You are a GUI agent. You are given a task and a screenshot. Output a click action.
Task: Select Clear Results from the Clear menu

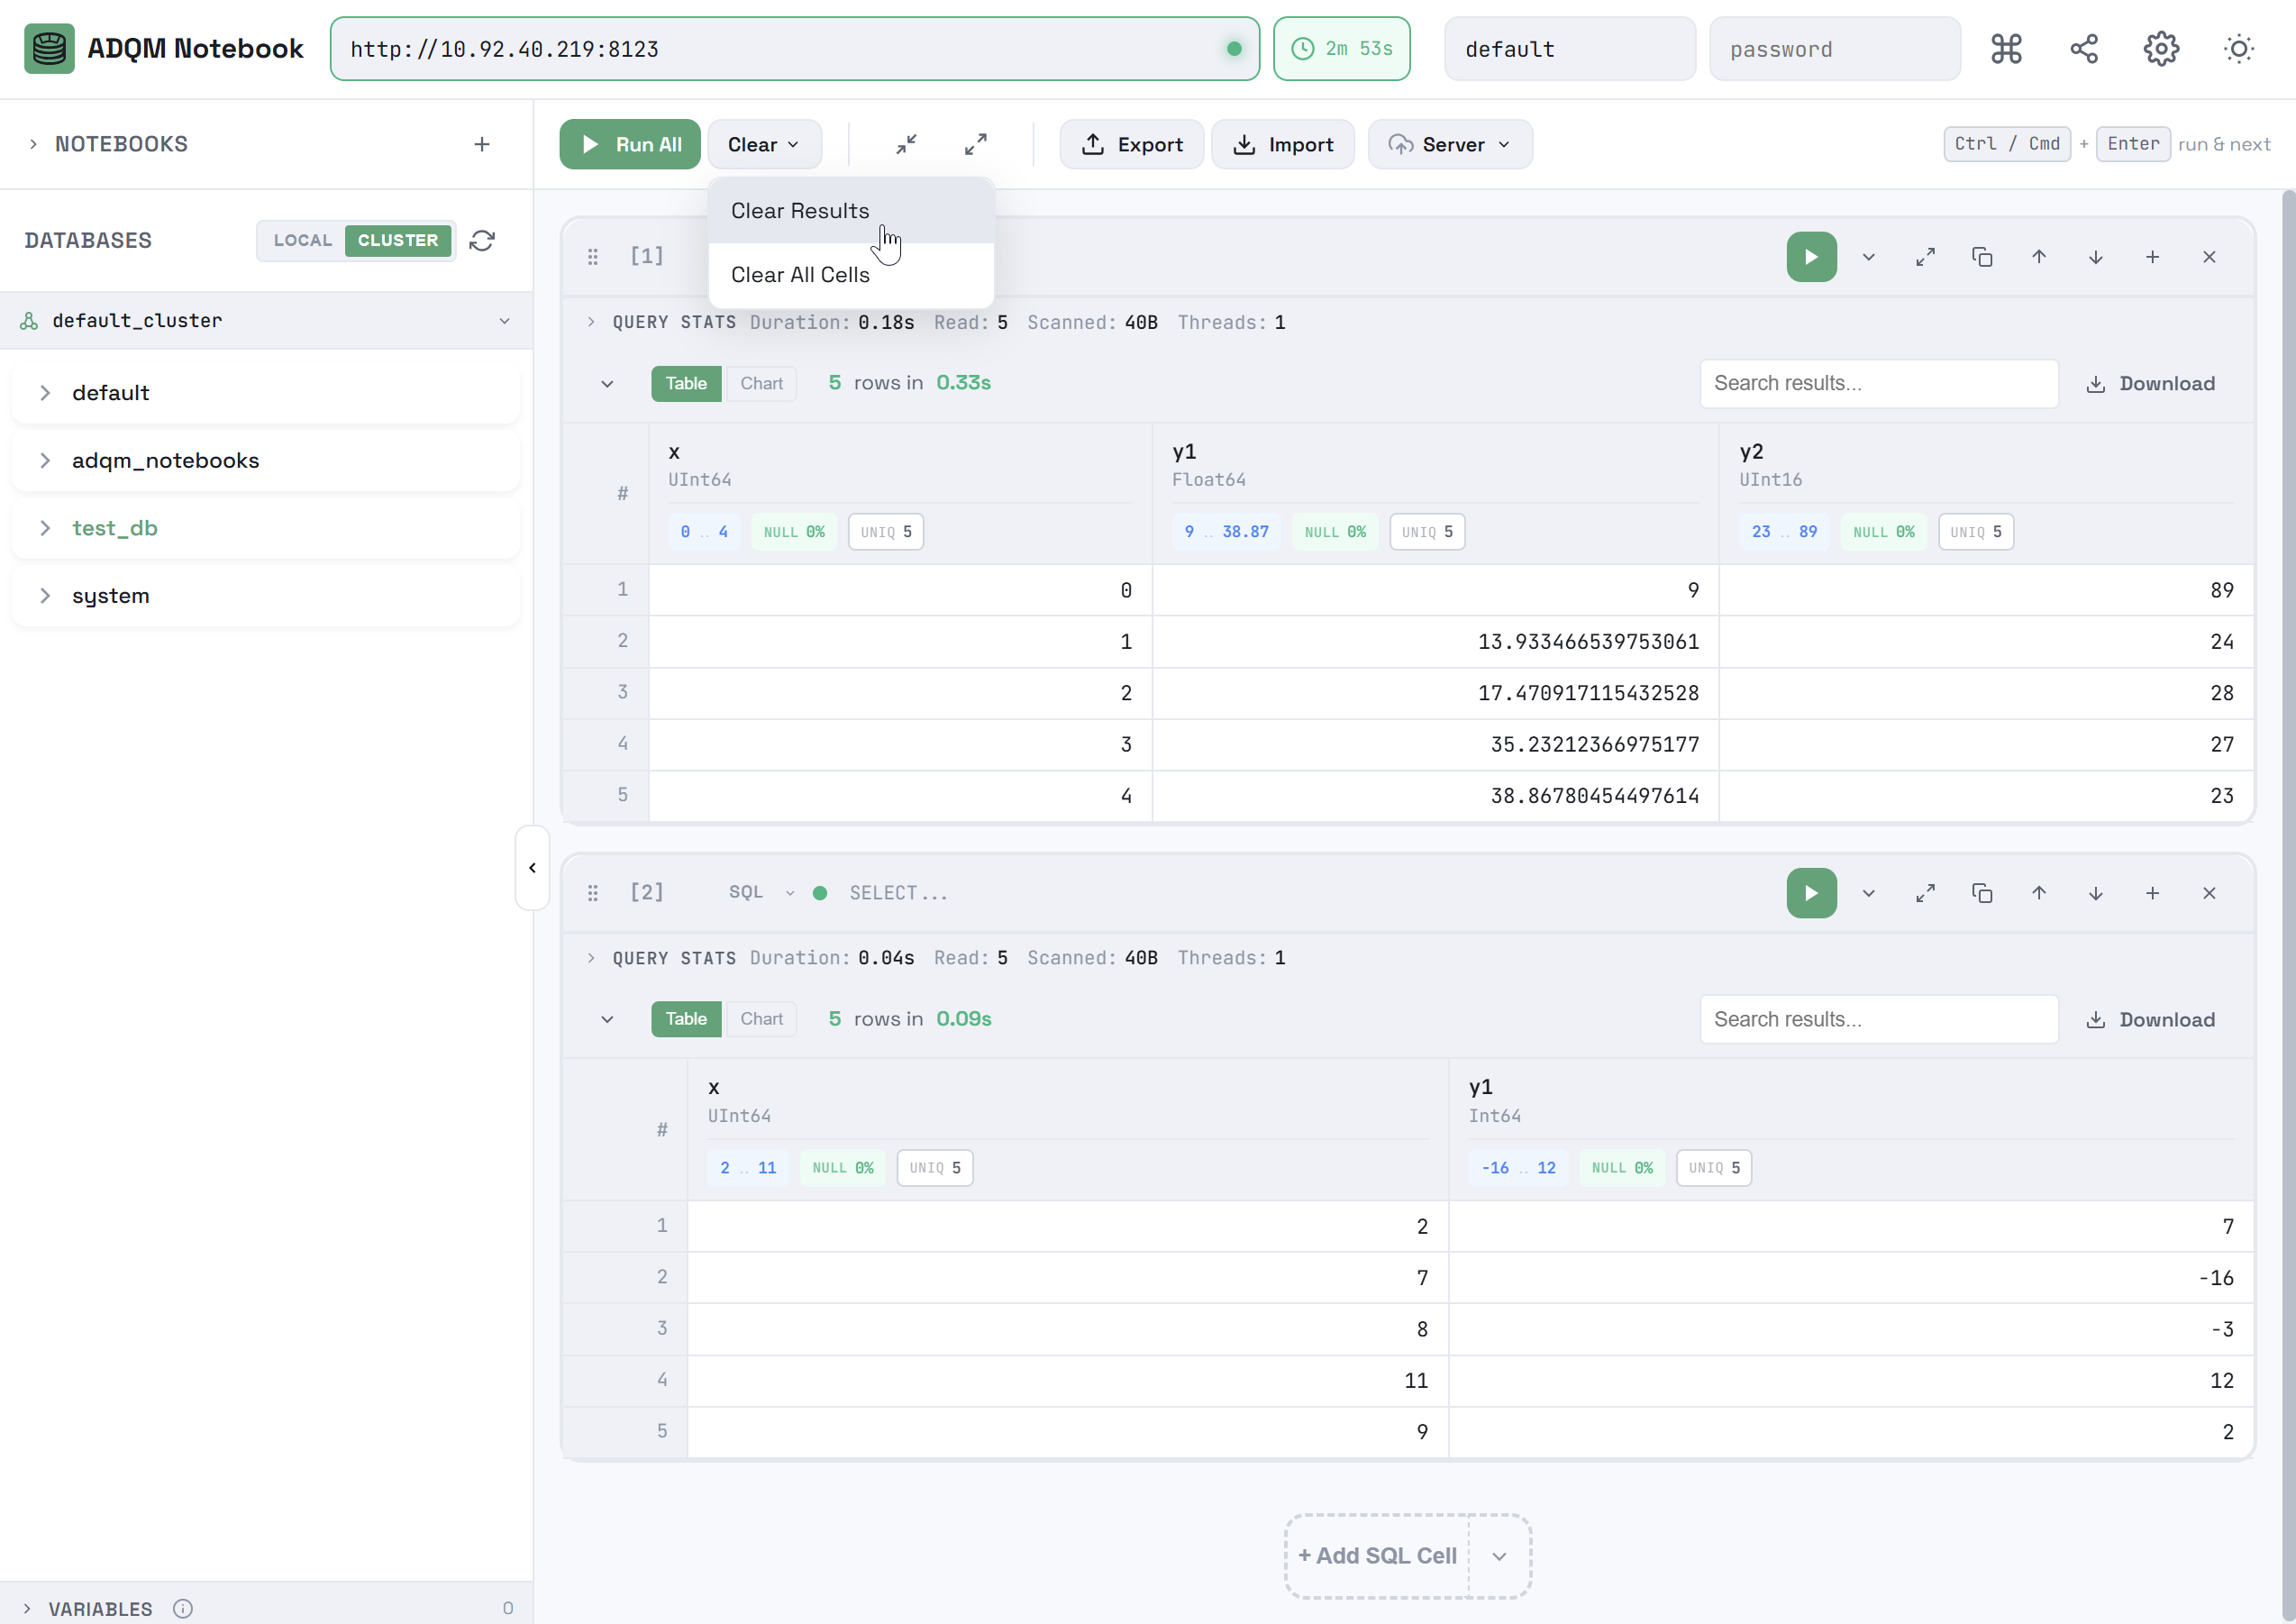[x=800, y=210]
